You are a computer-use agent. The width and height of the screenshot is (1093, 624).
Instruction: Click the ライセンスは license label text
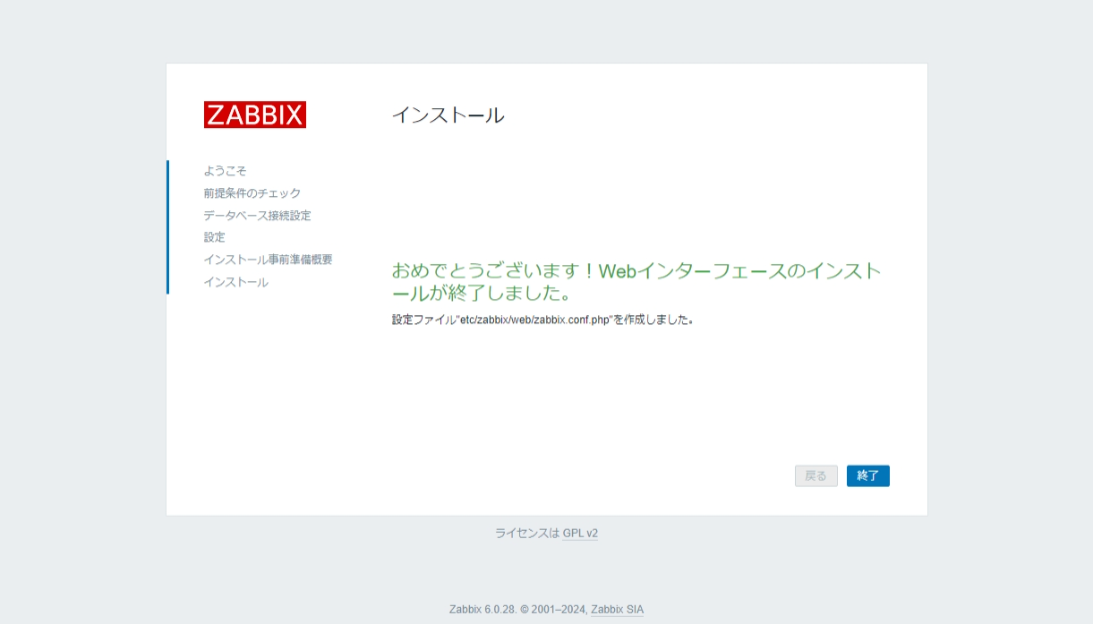(x=527, y=533)
